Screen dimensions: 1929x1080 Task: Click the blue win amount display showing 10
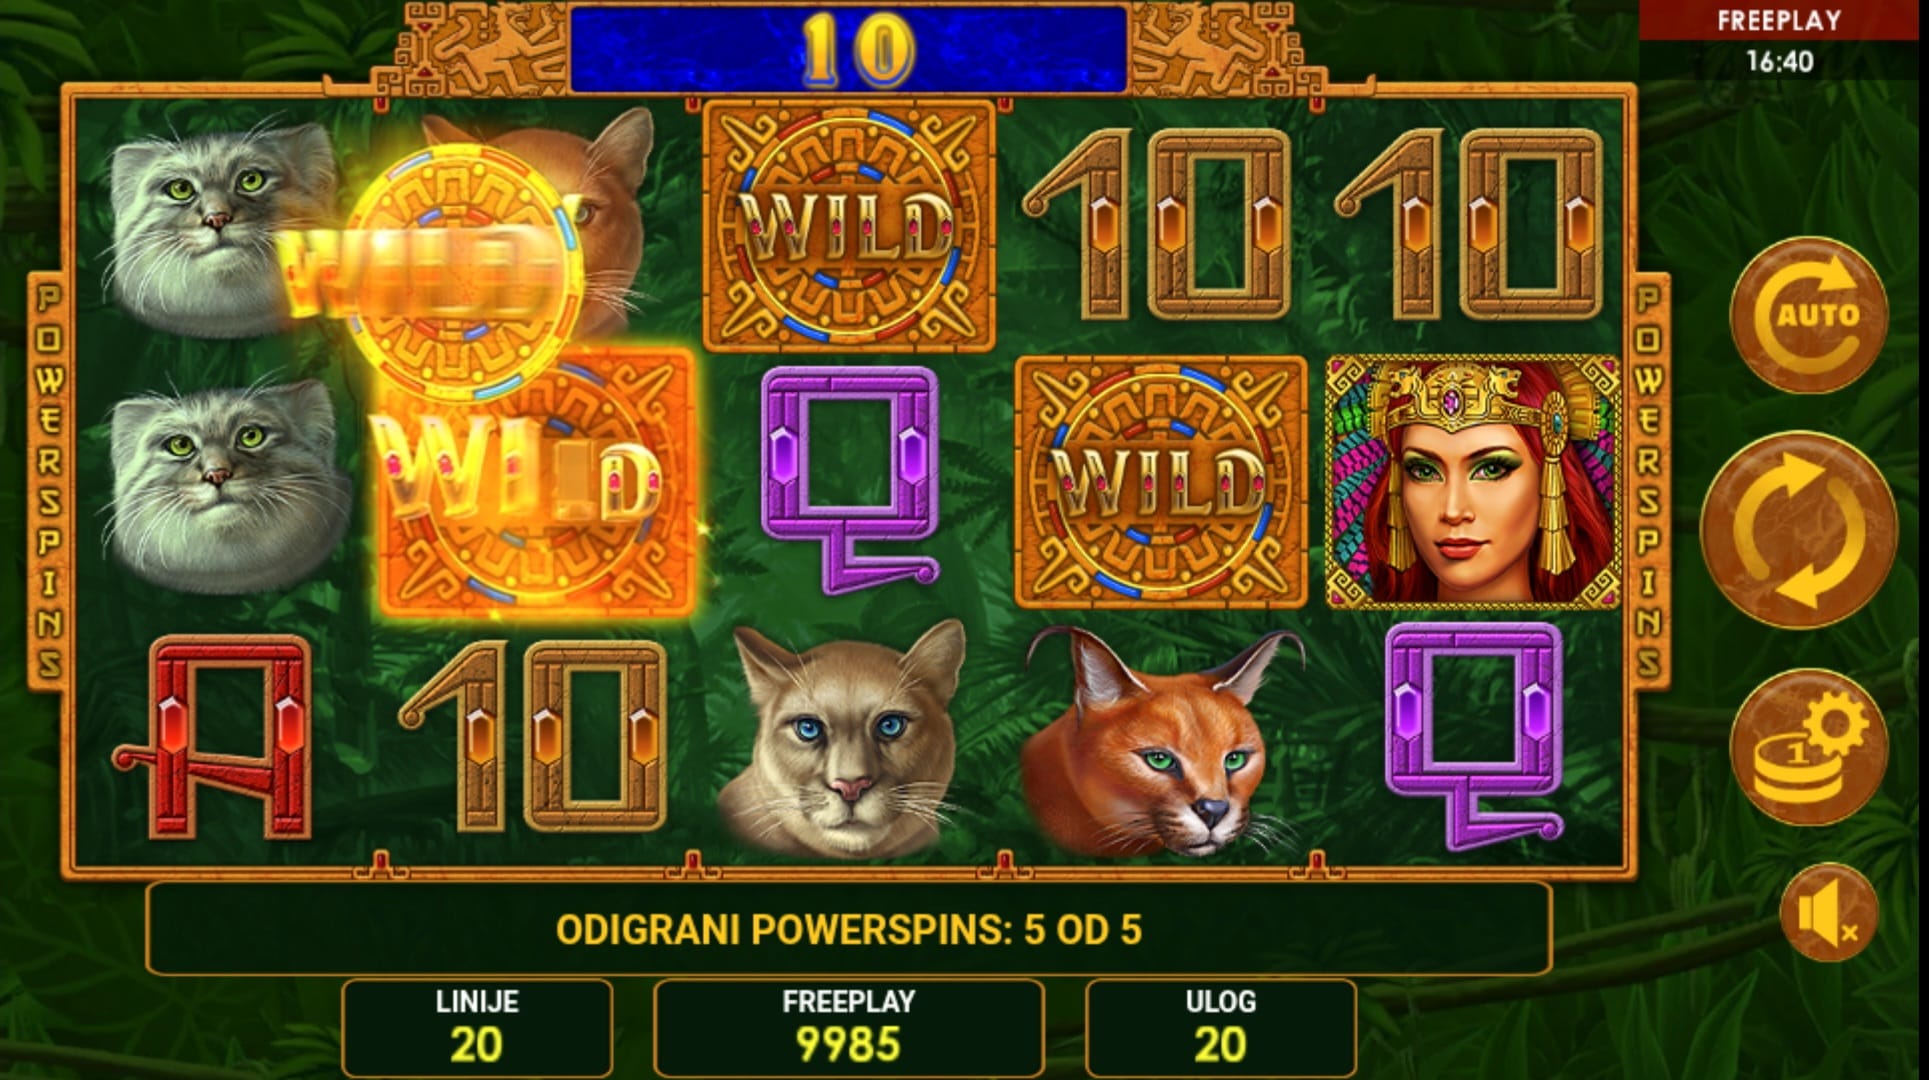(848, 48)
